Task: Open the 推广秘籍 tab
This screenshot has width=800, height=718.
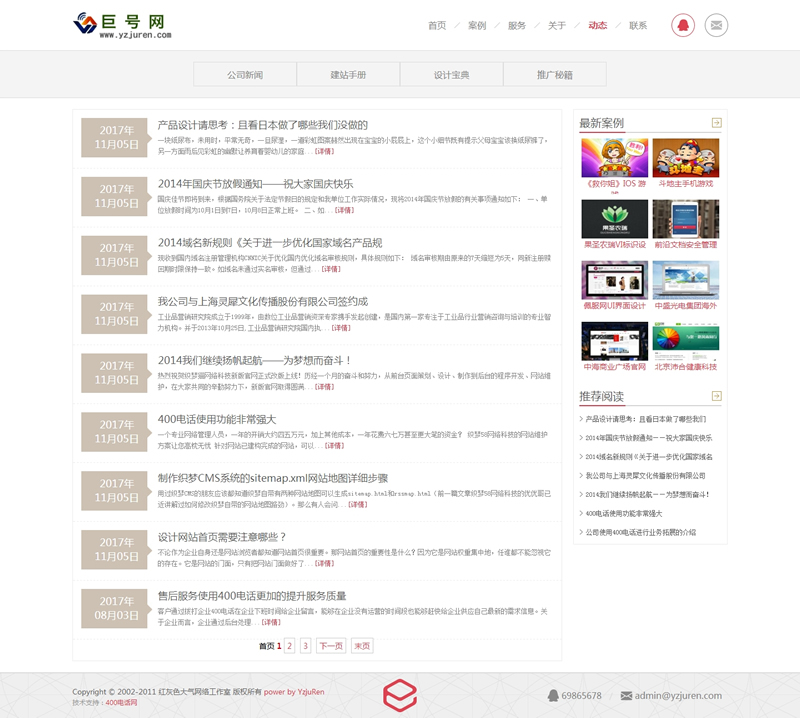Action: pos(554,75)
